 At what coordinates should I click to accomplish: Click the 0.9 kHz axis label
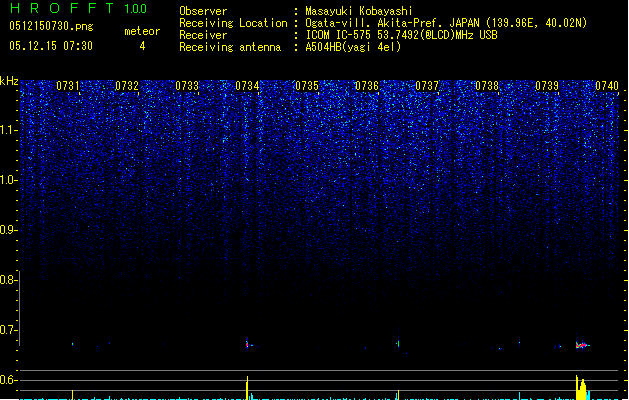(x=9, y=230)
